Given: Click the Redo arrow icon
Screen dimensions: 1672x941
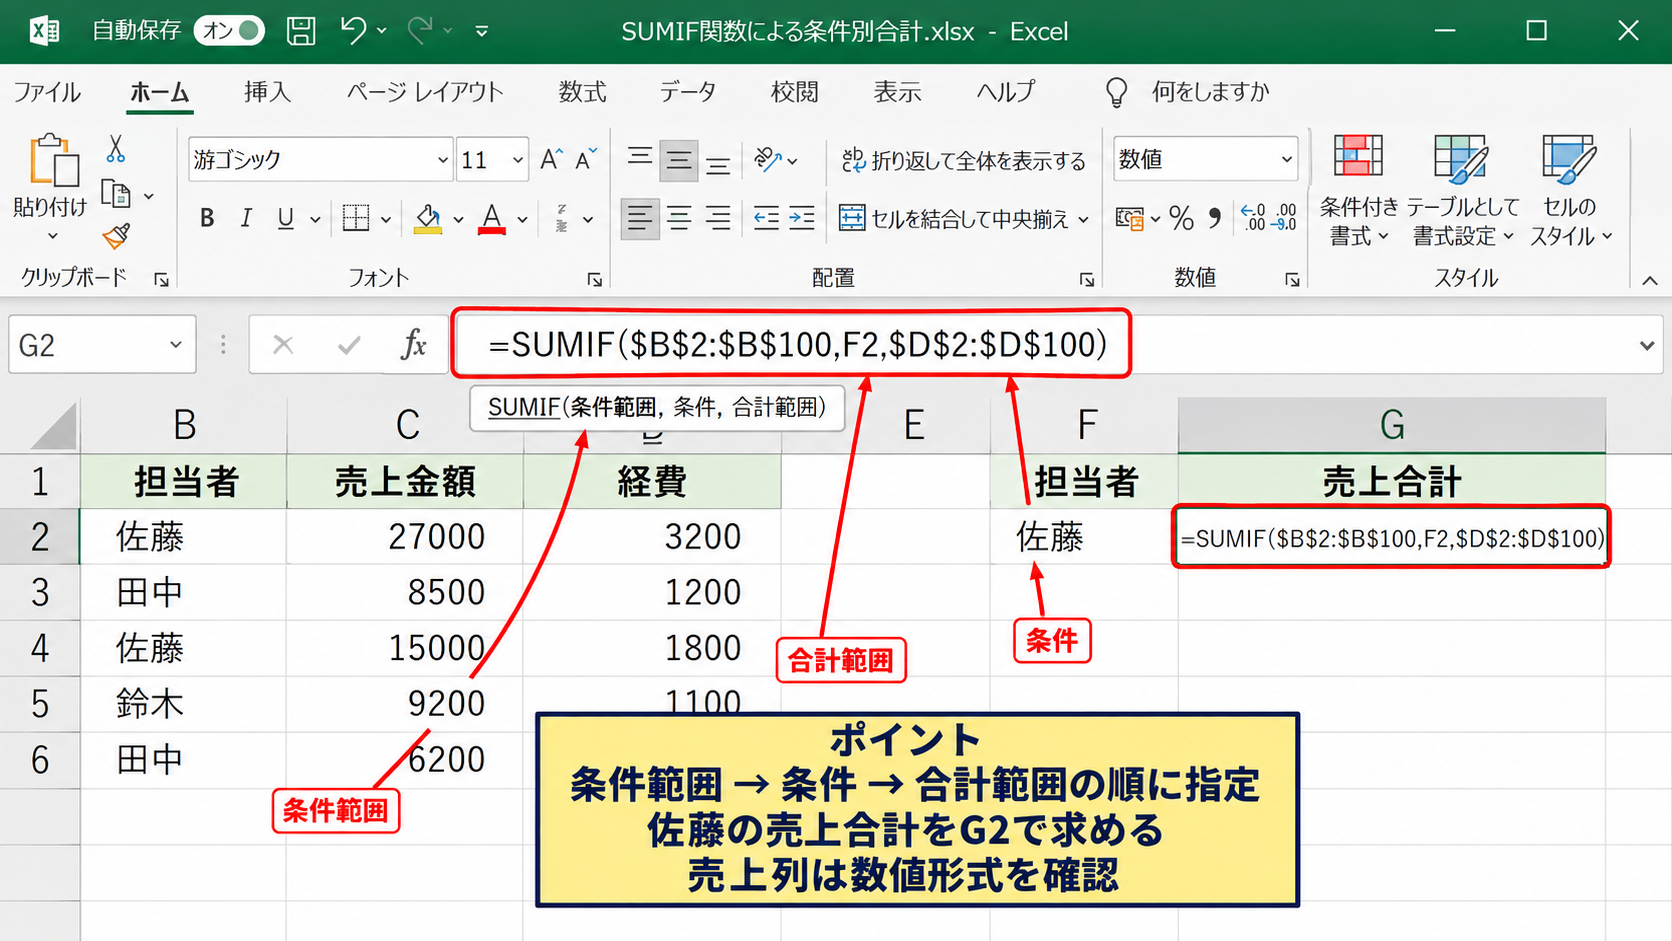Looking at the screenshot, I should tap(420, 31).
